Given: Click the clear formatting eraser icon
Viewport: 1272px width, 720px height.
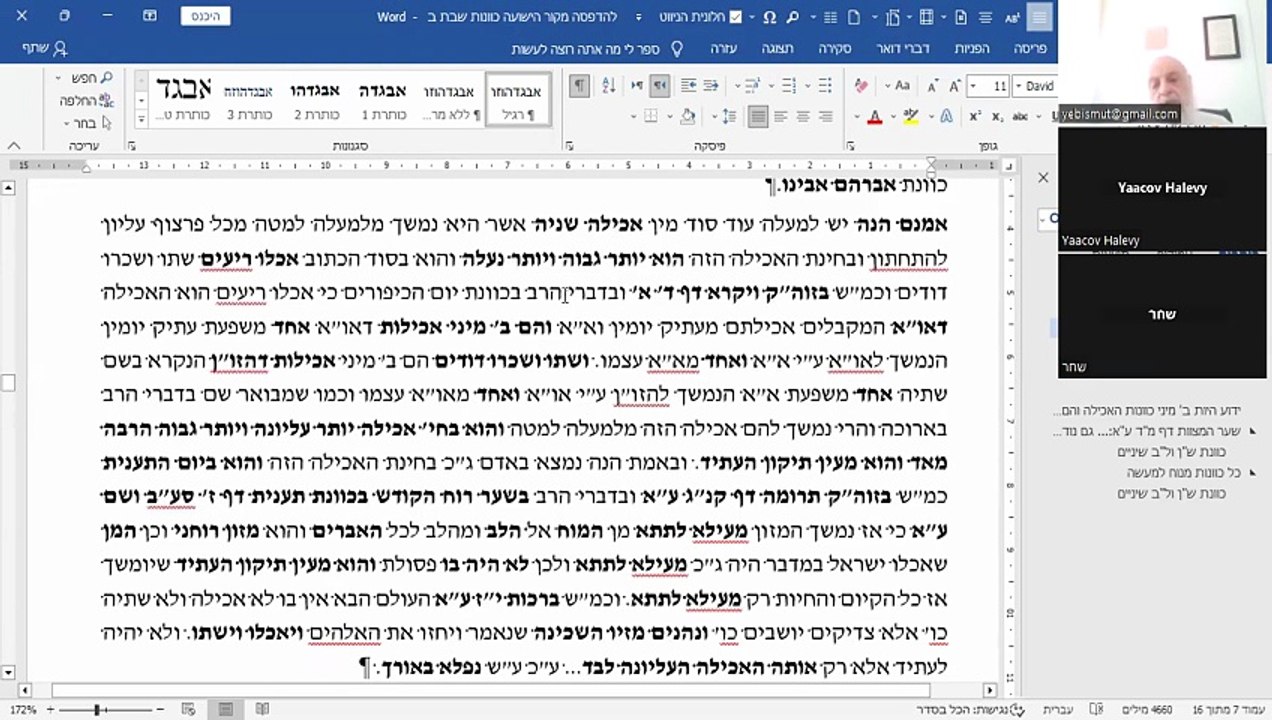Looking at the screenshot, I should tap(862, 86).
